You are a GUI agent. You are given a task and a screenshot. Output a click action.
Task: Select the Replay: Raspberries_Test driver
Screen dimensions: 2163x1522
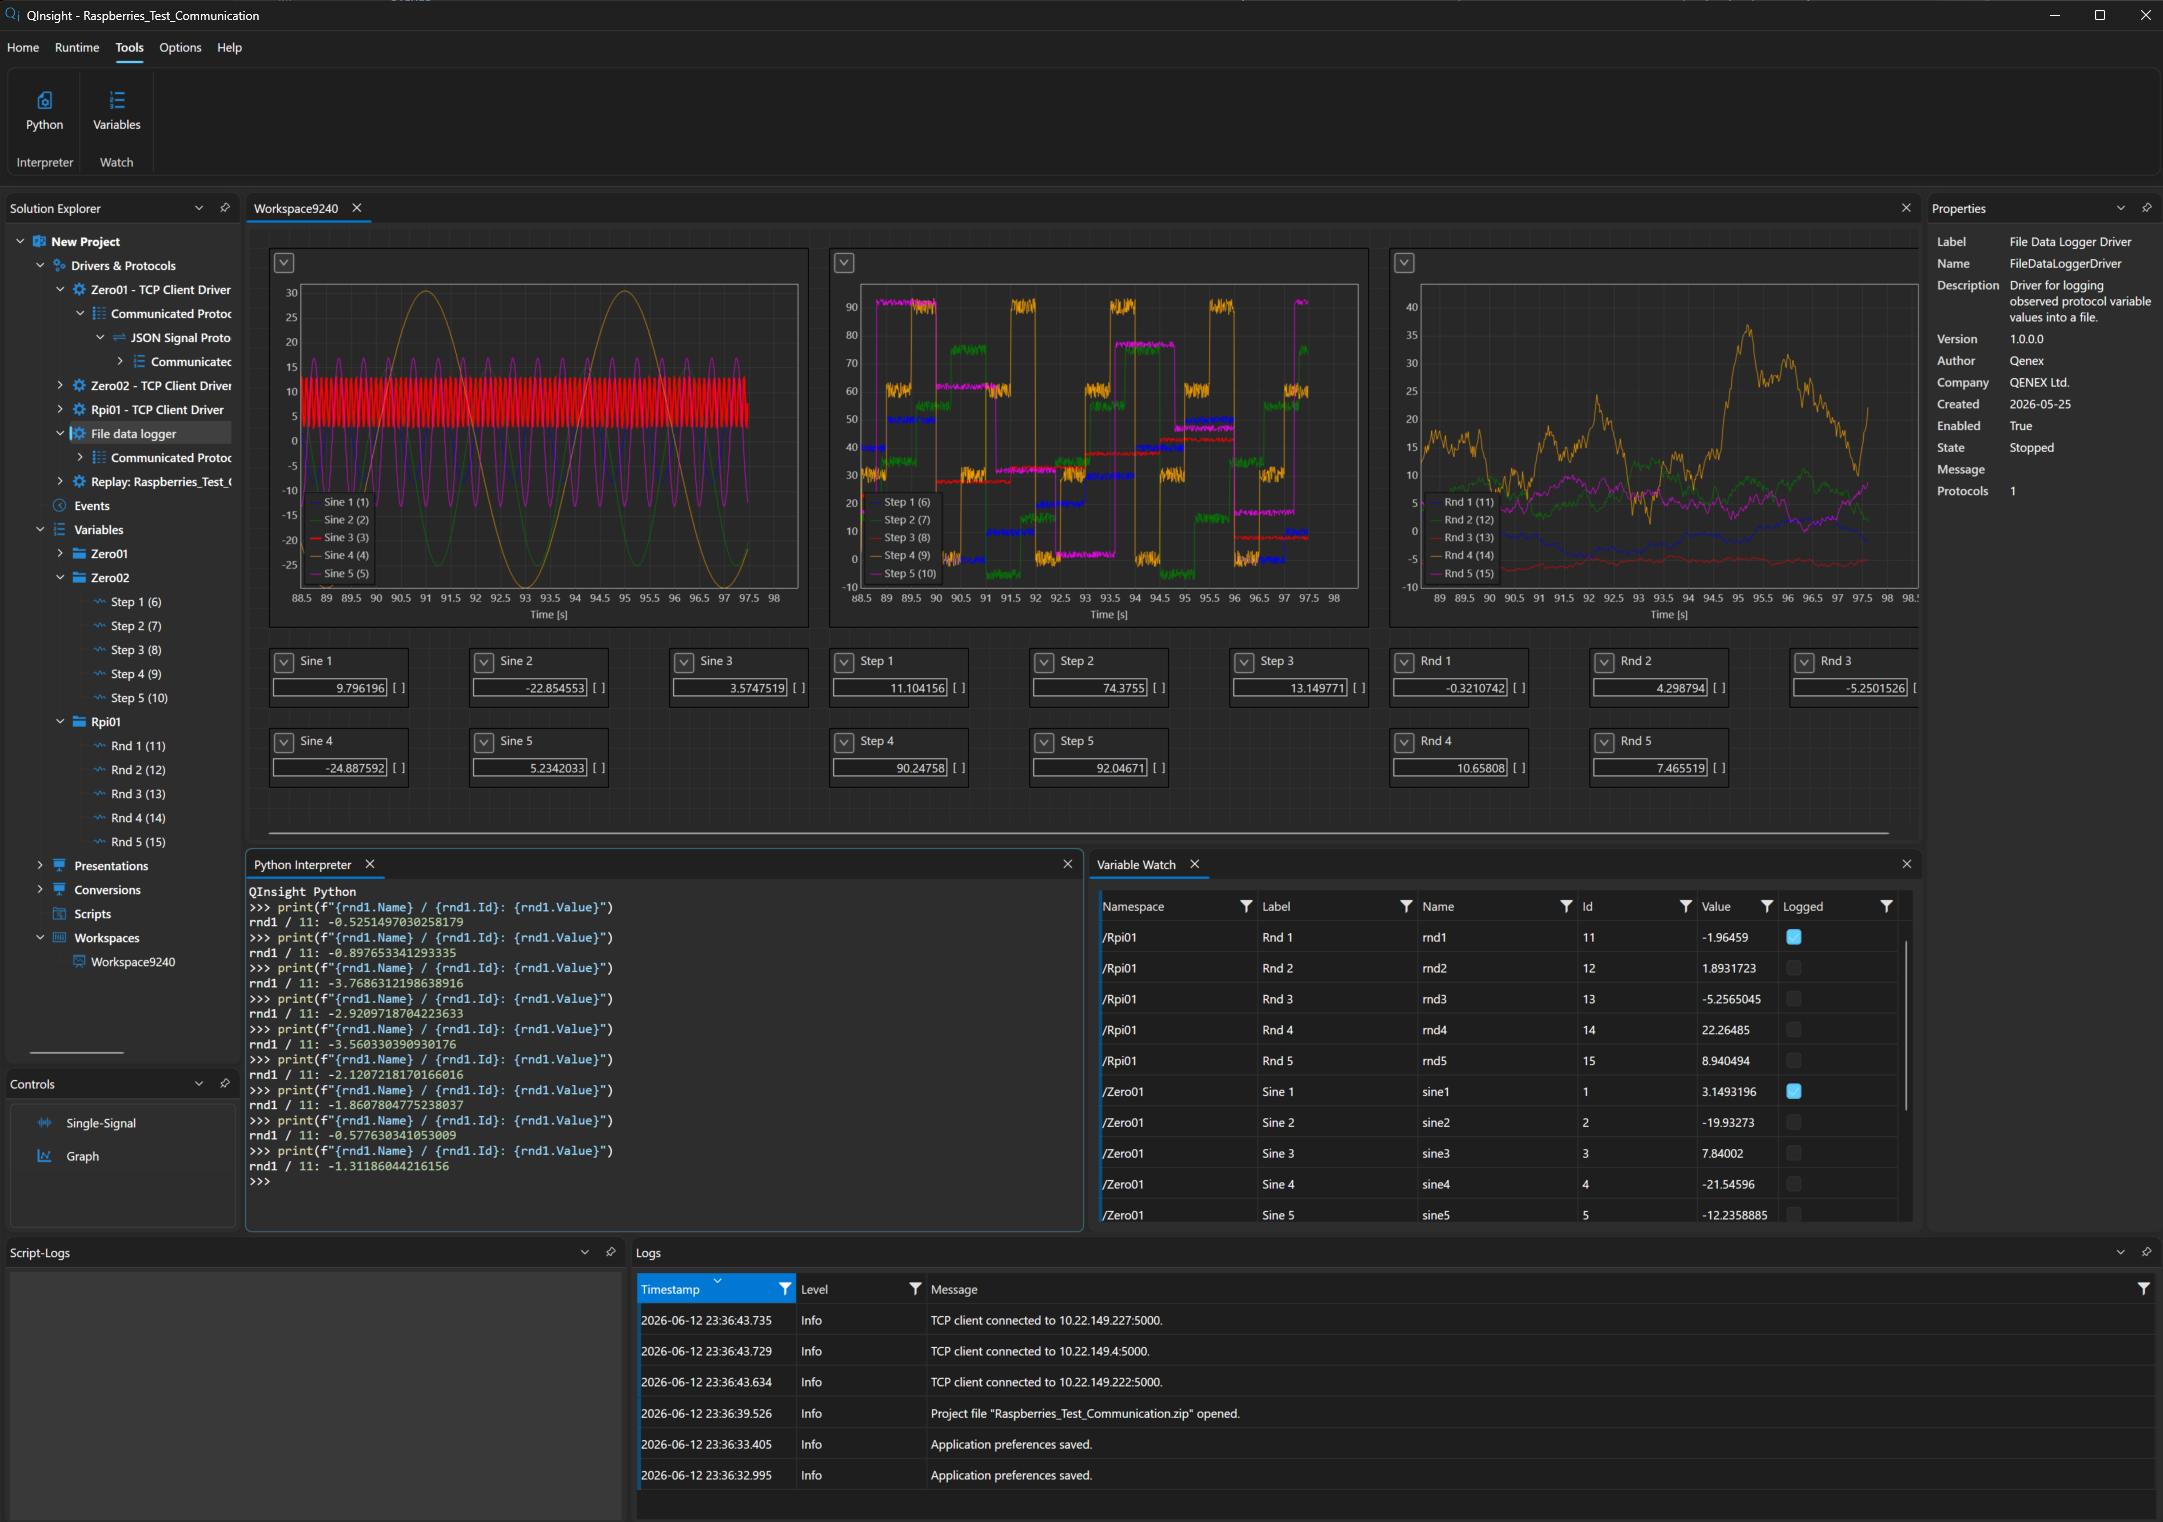pos(160,481)
